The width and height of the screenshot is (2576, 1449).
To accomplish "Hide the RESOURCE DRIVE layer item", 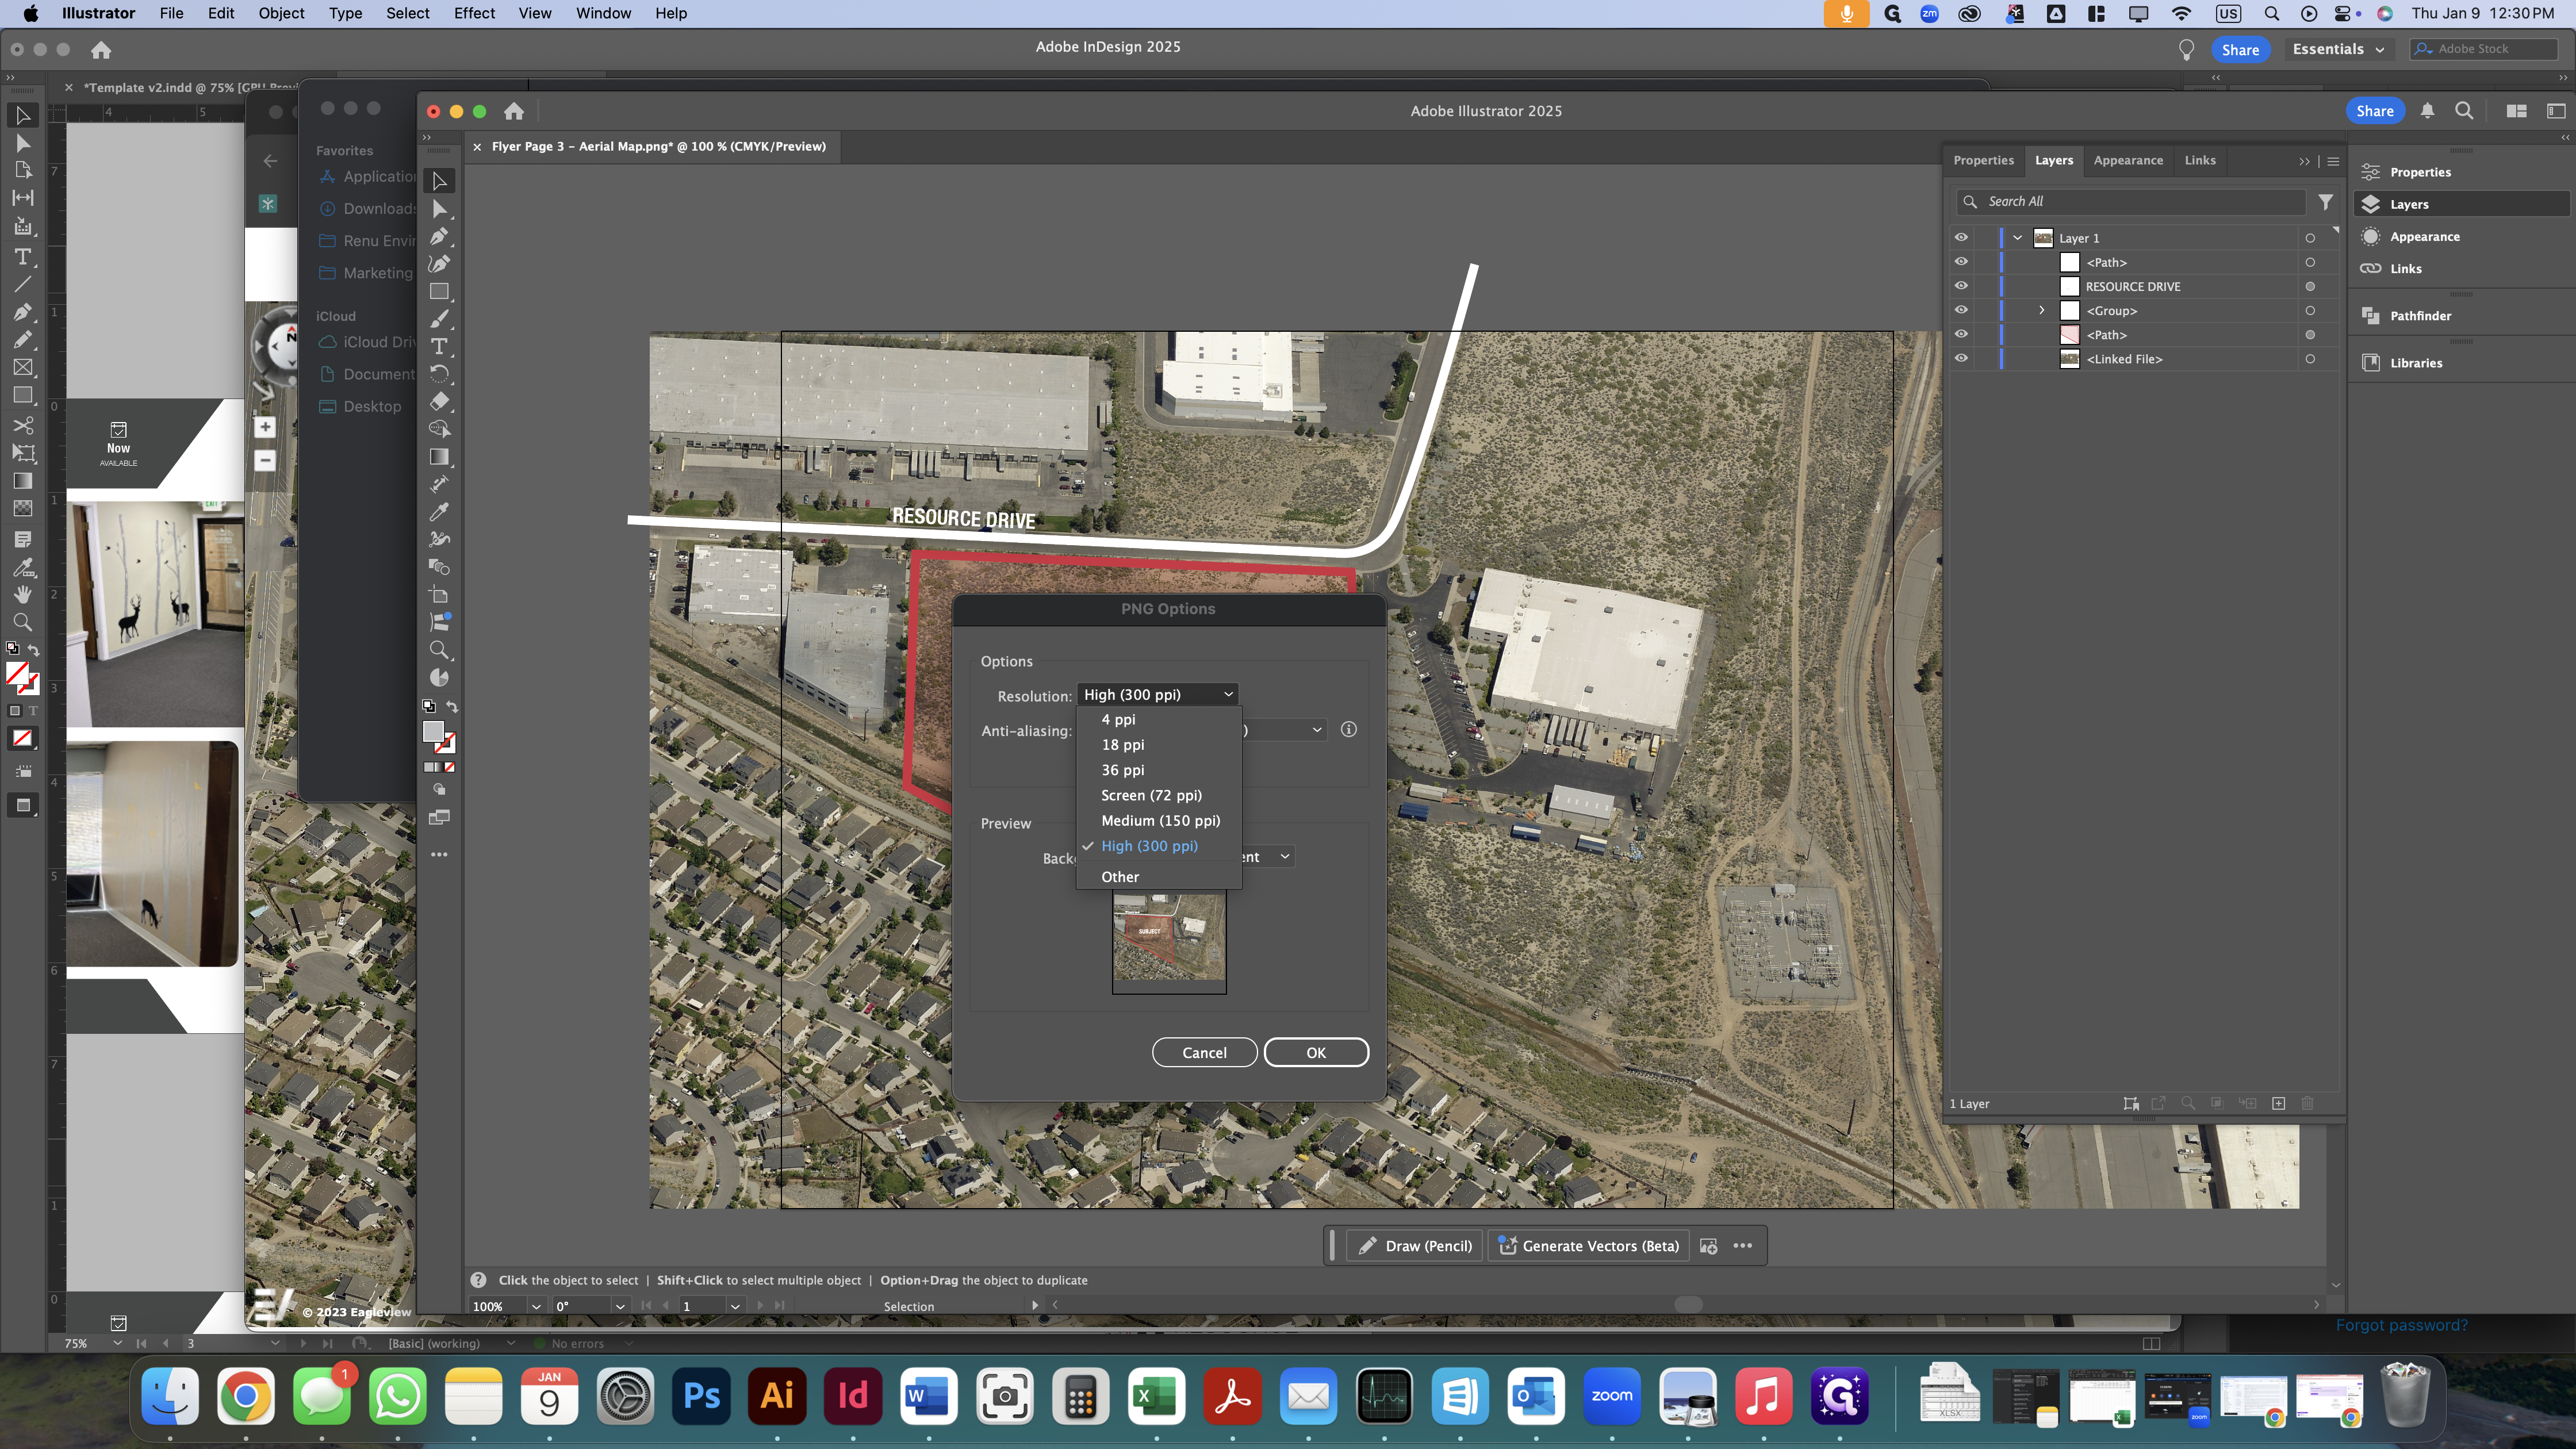I will coord(1961,286).
